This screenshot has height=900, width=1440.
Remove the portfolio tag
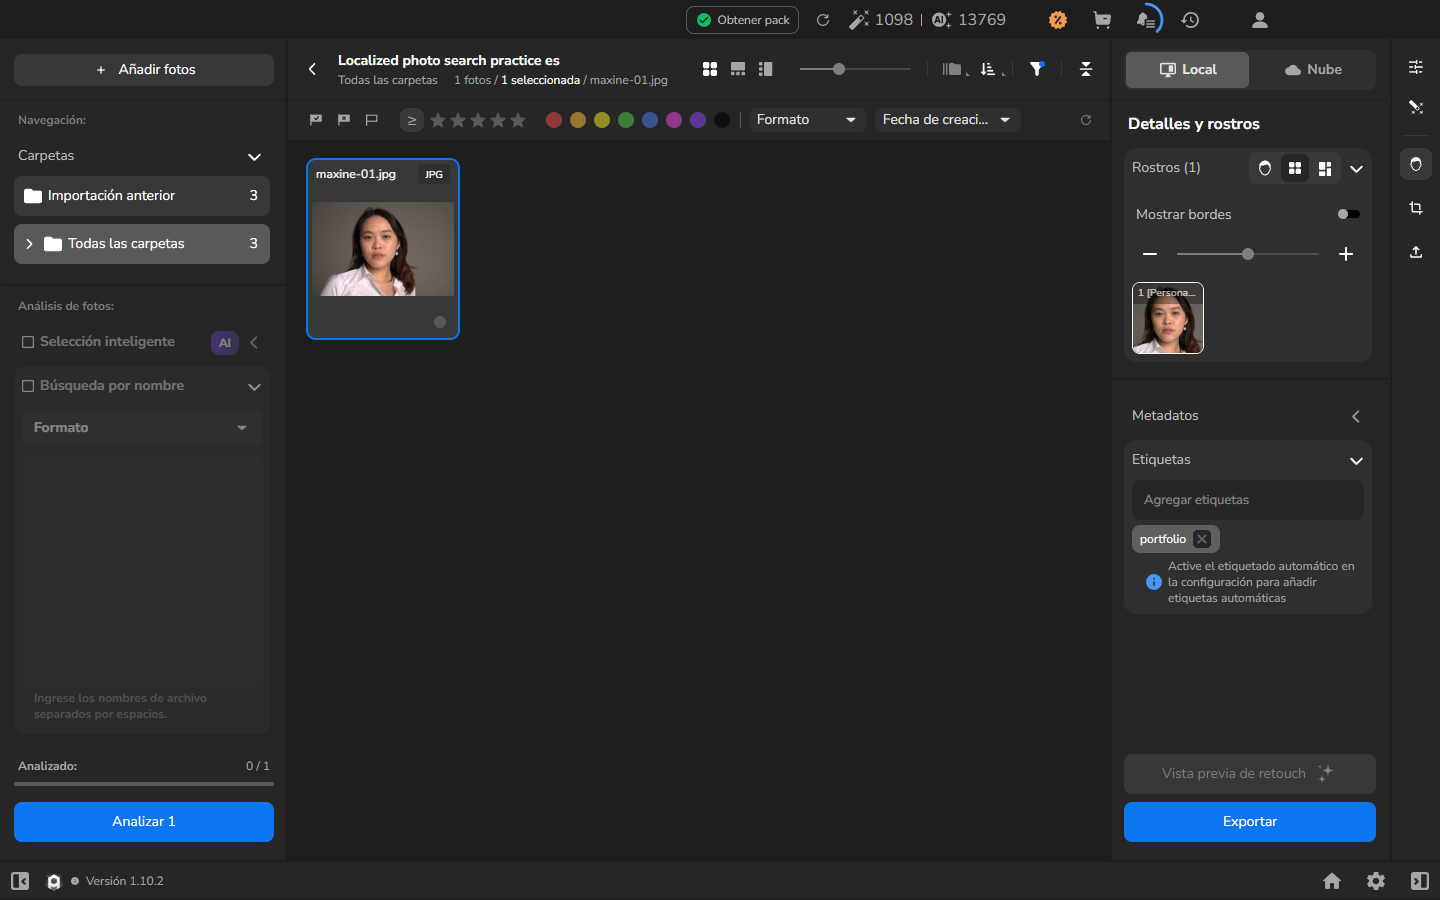(1202, 539)
